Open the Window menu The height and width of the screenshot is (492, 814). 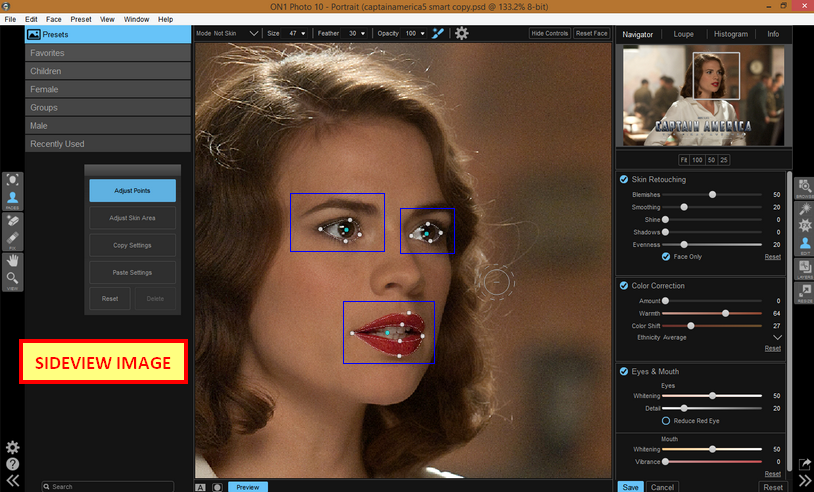pyautogui.click(x=137, y=19)
